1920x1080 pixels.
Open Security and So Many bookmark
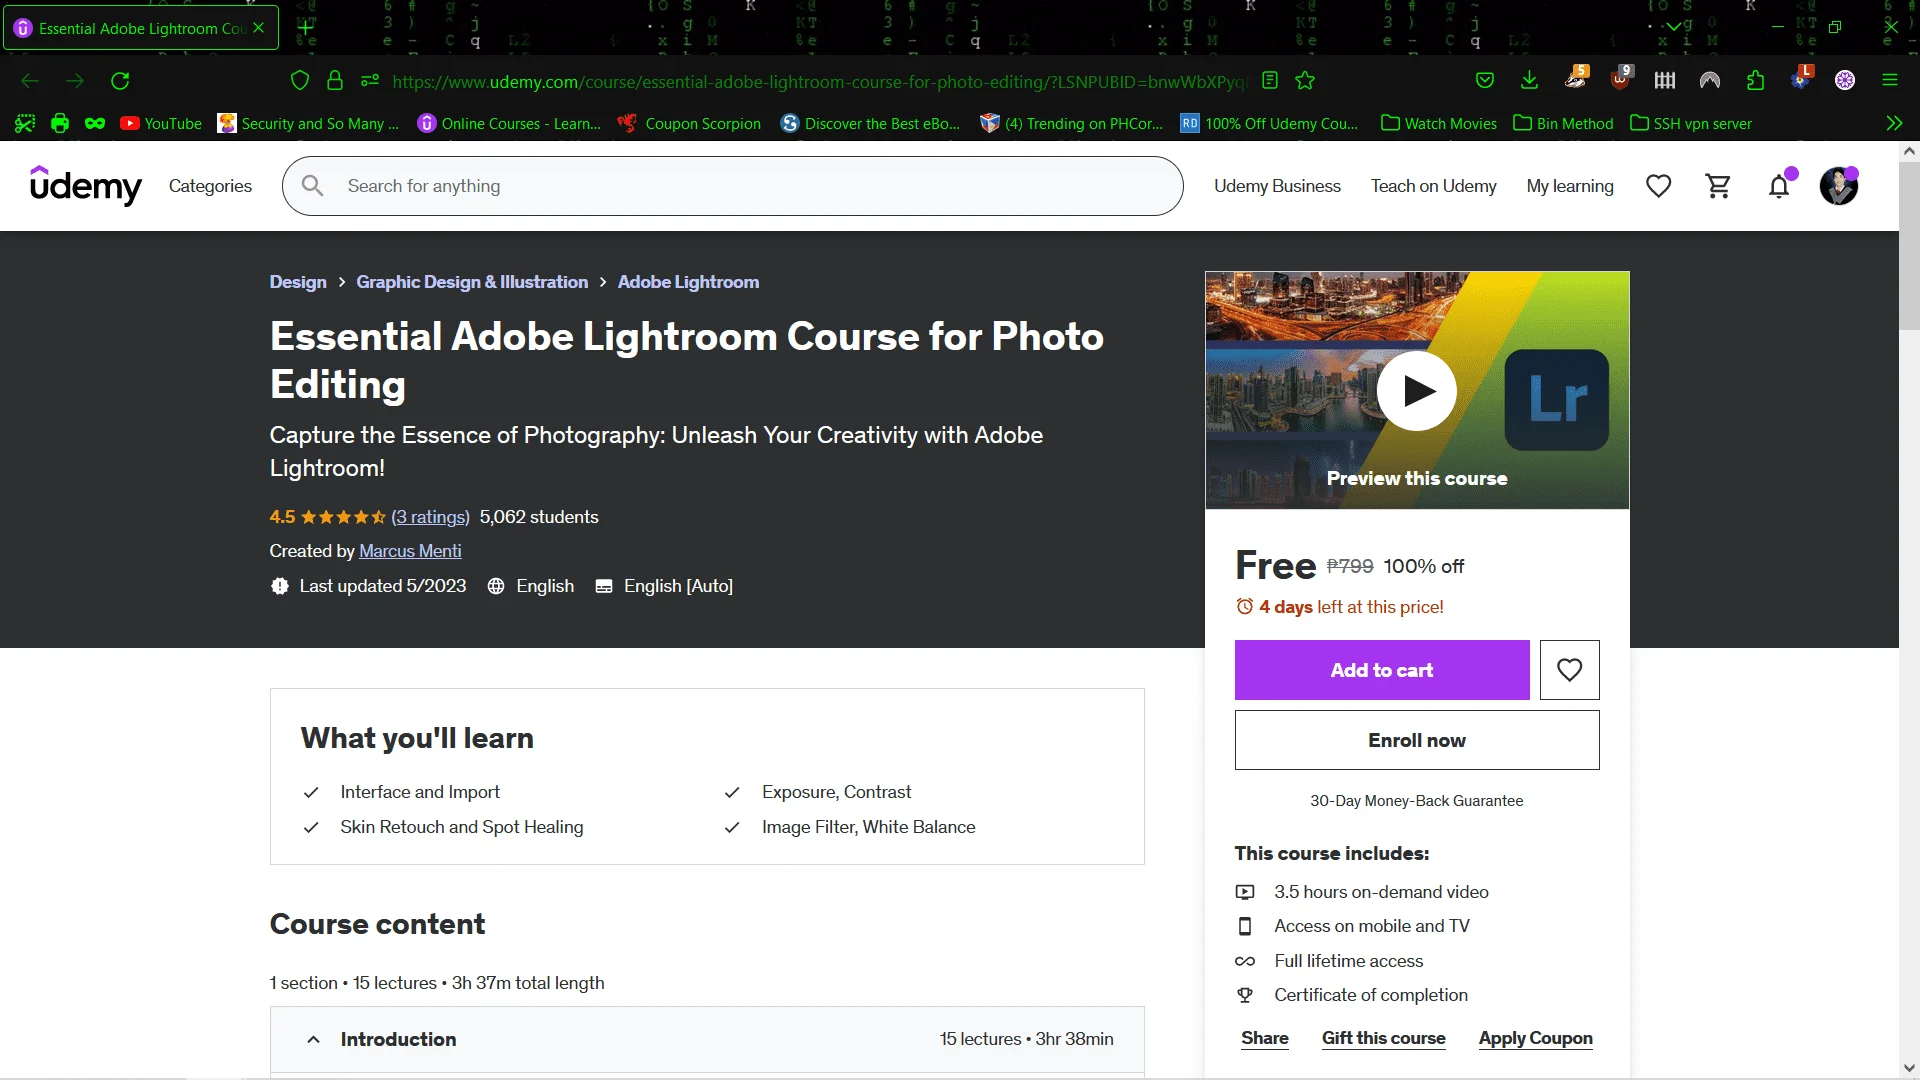click(308, 123)
